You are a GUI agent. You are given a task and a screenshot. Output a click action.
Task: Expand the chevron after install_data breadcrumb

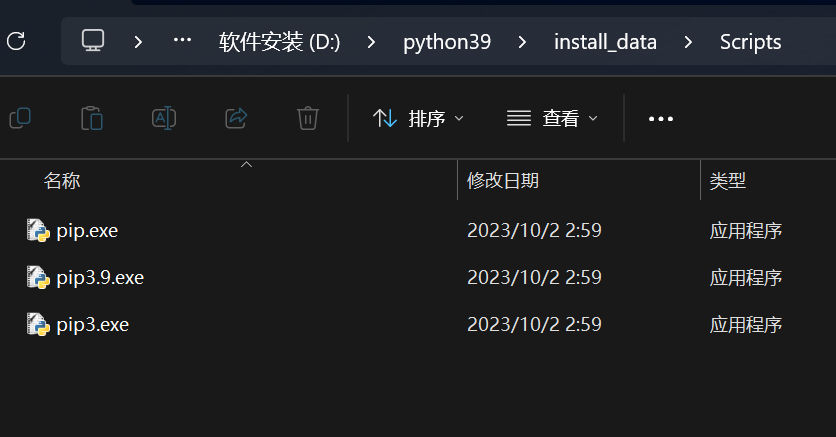[688, 42]
